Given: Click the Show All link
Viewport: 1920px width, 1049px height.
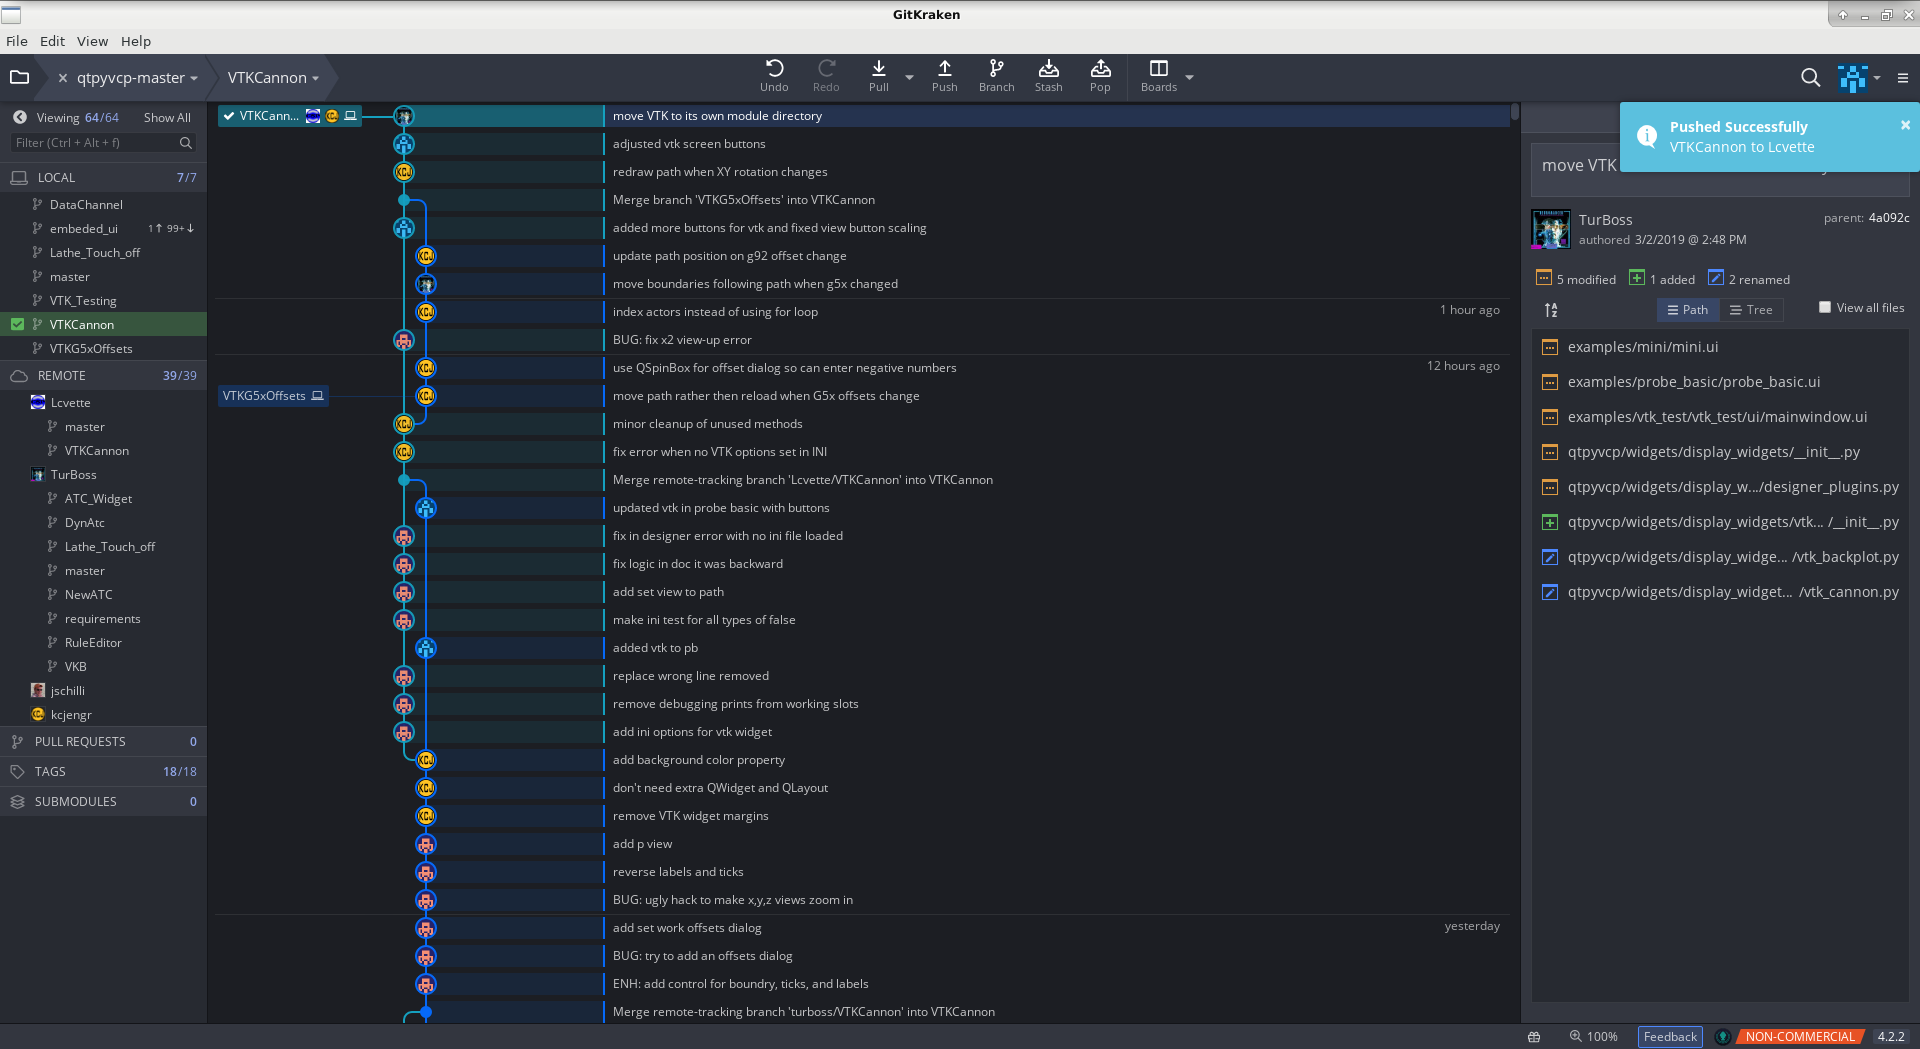Looking at the screenshot, I should pyautogui.click(x=167, y=117).
